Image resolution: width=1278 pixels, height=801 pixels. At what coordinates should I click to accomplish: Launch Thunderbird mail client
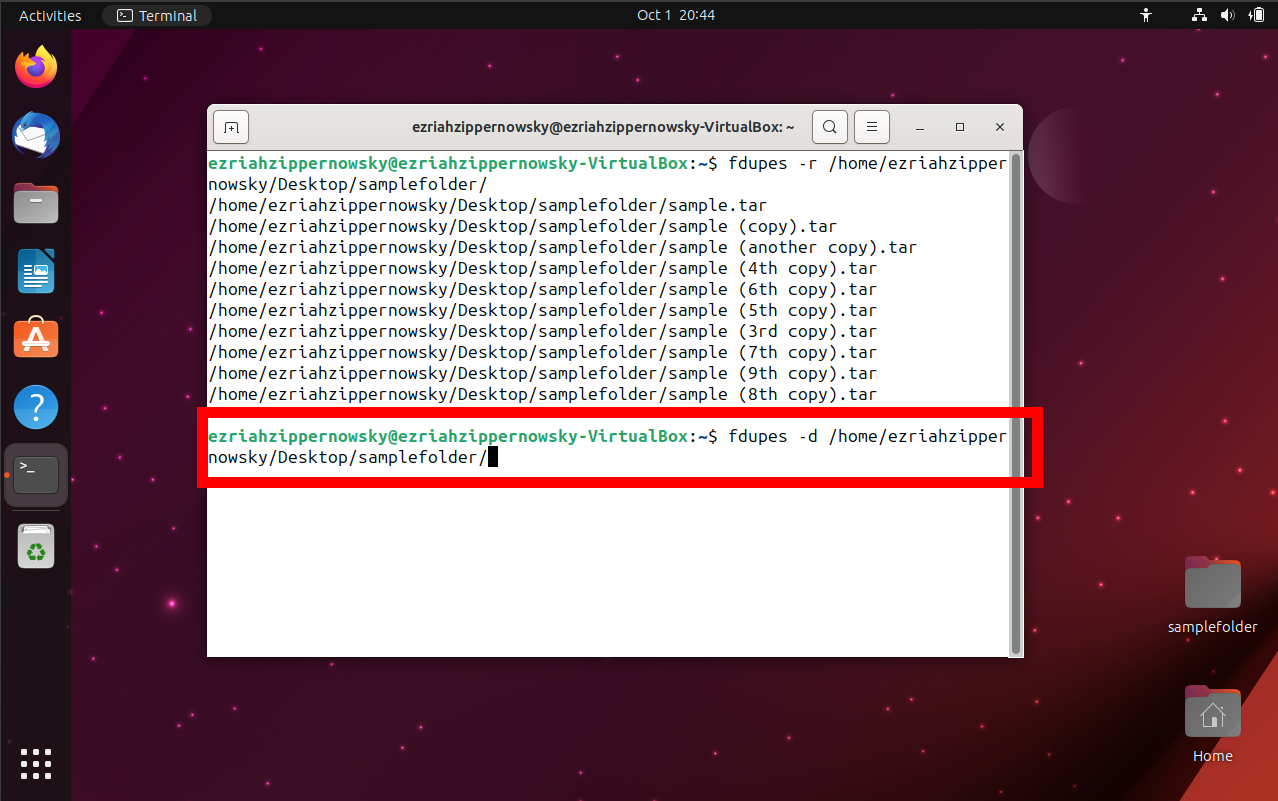click(x=36, y=135)
